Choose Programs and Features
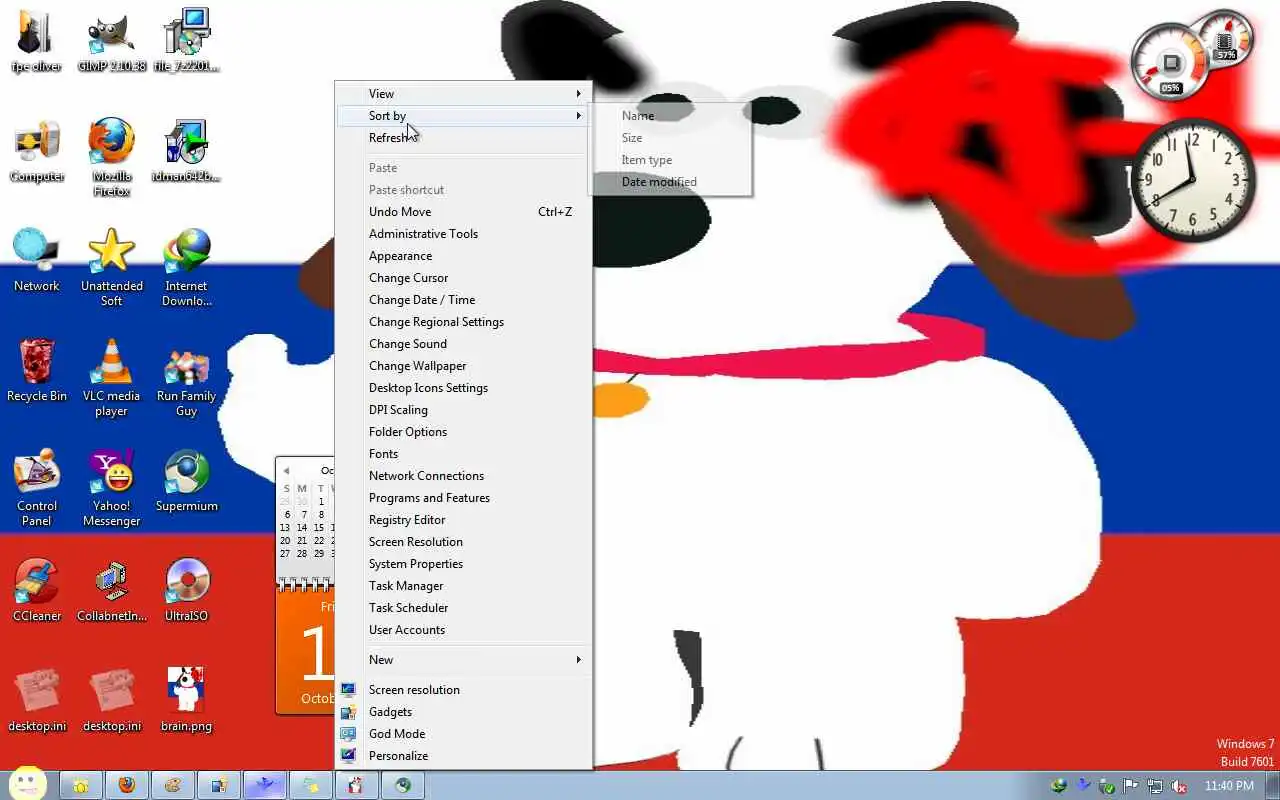The height and width of the screenshot is (800, 1280). tap(463, 498)
